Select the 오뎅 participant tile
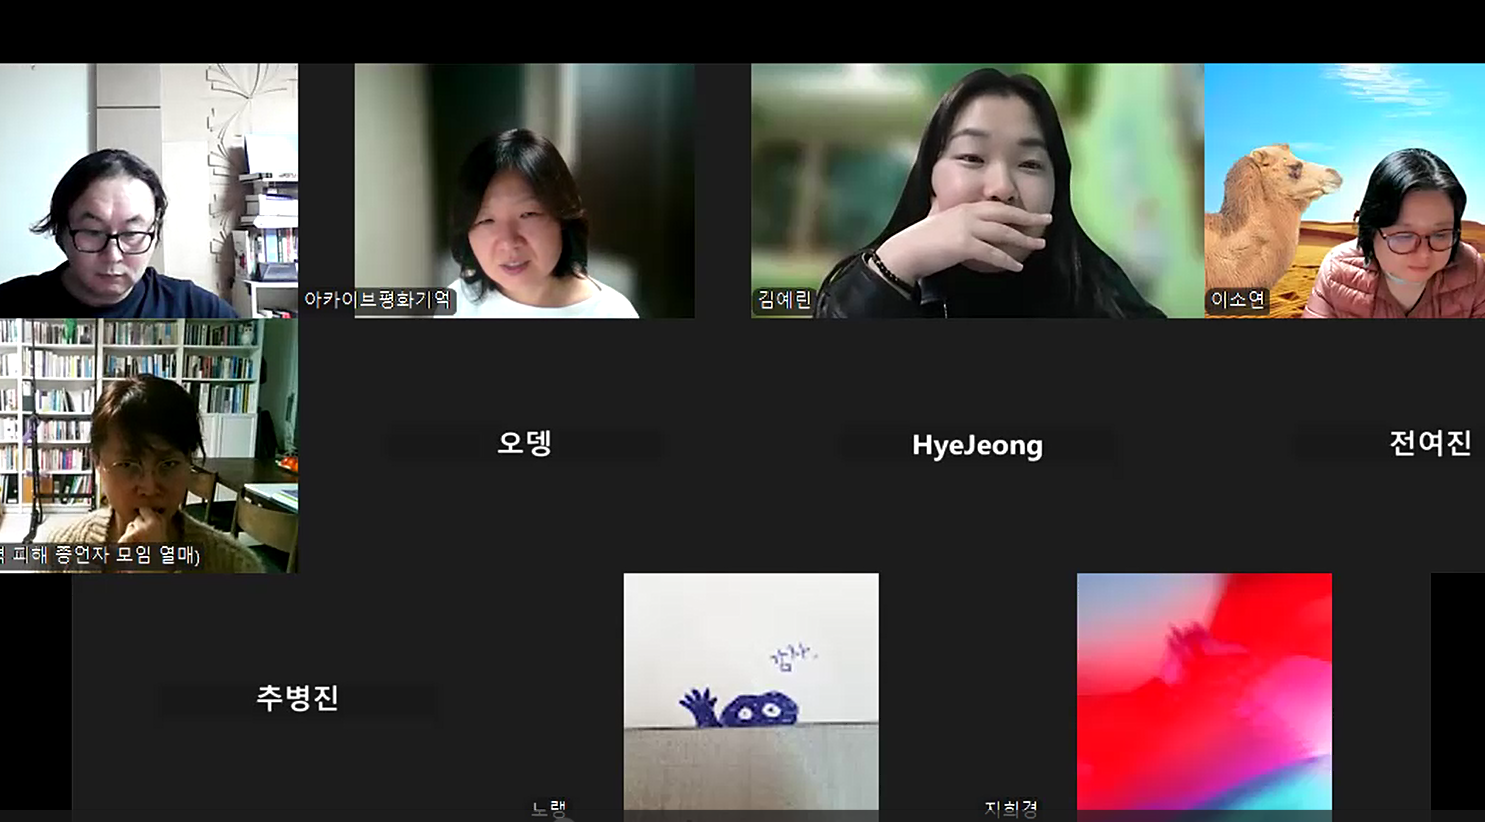Image resolution: width=1485 pixels, height=822 pixels. tap(524, 443)
